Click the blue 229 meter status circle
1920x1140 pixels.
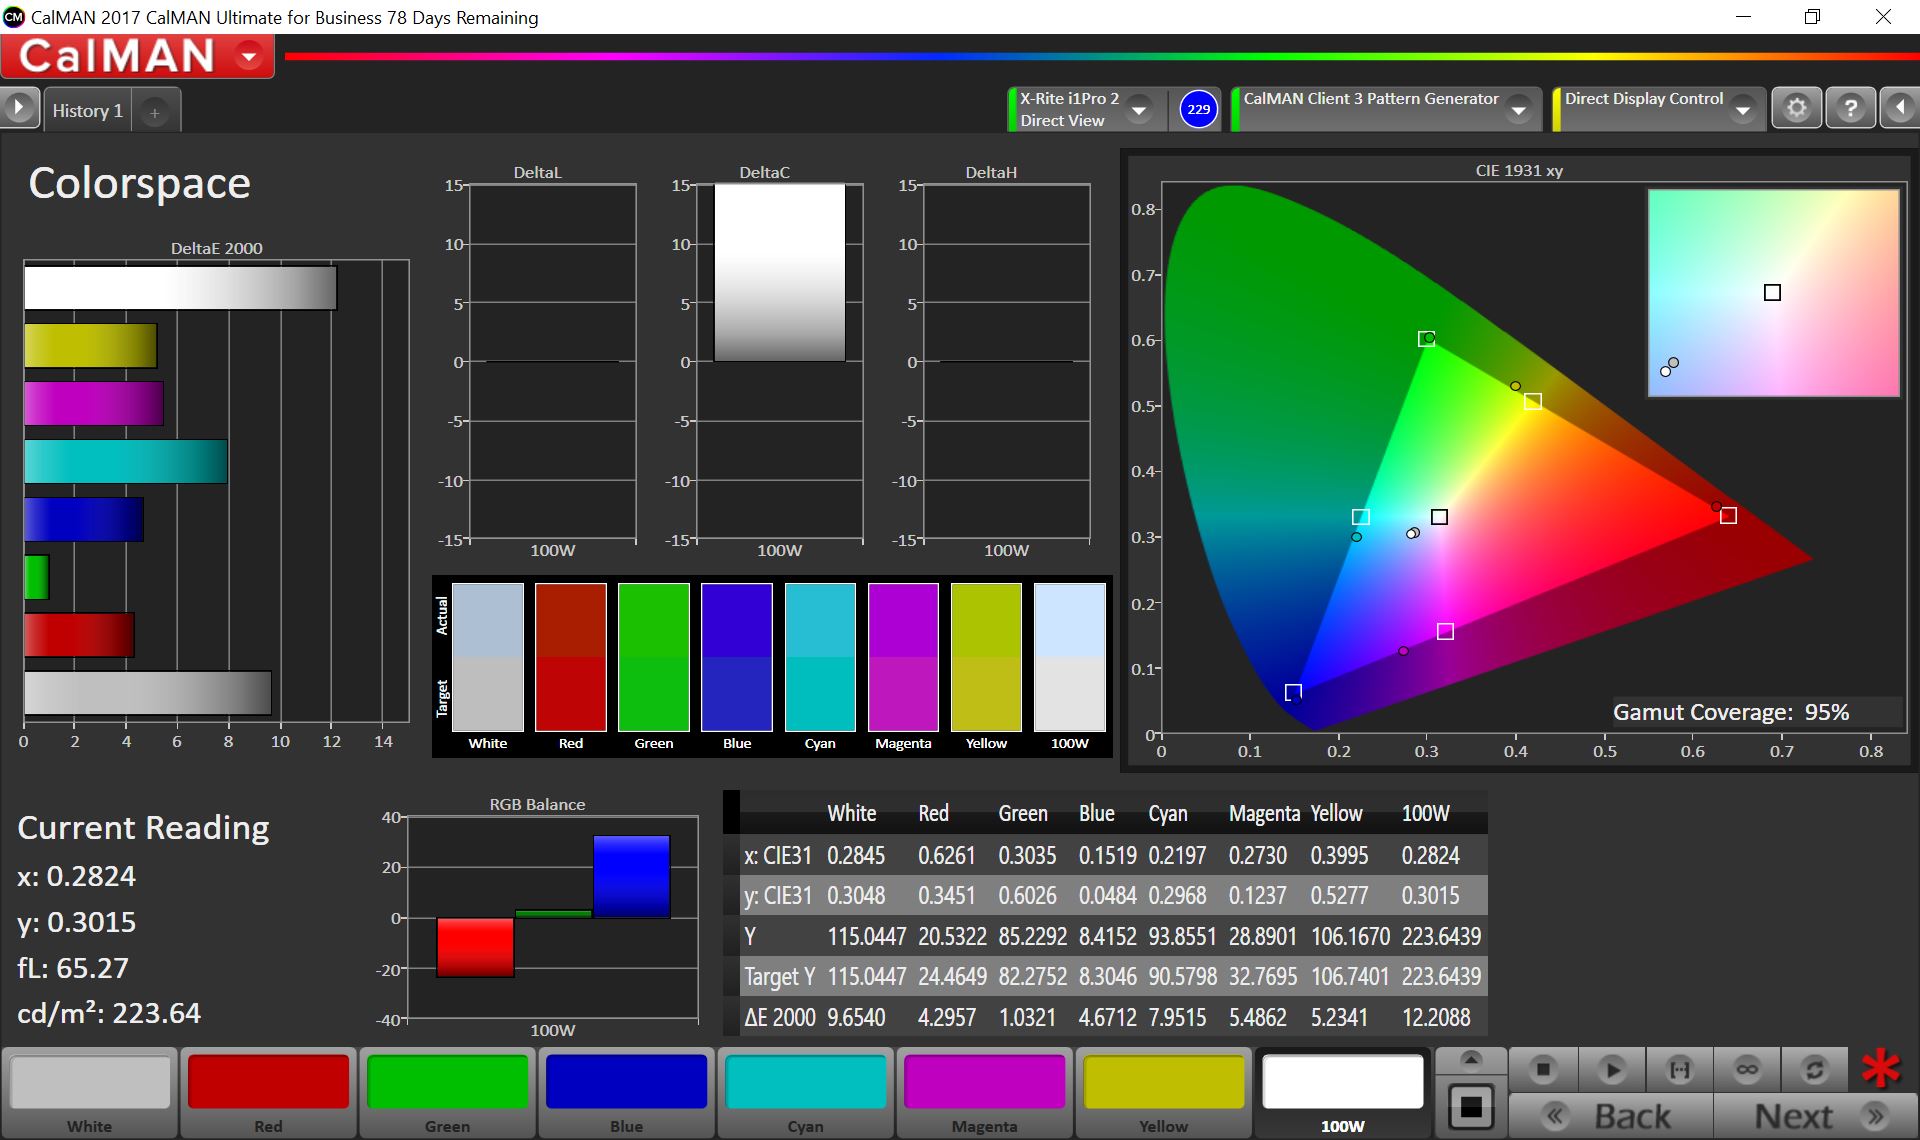[x=1198, y=109]
